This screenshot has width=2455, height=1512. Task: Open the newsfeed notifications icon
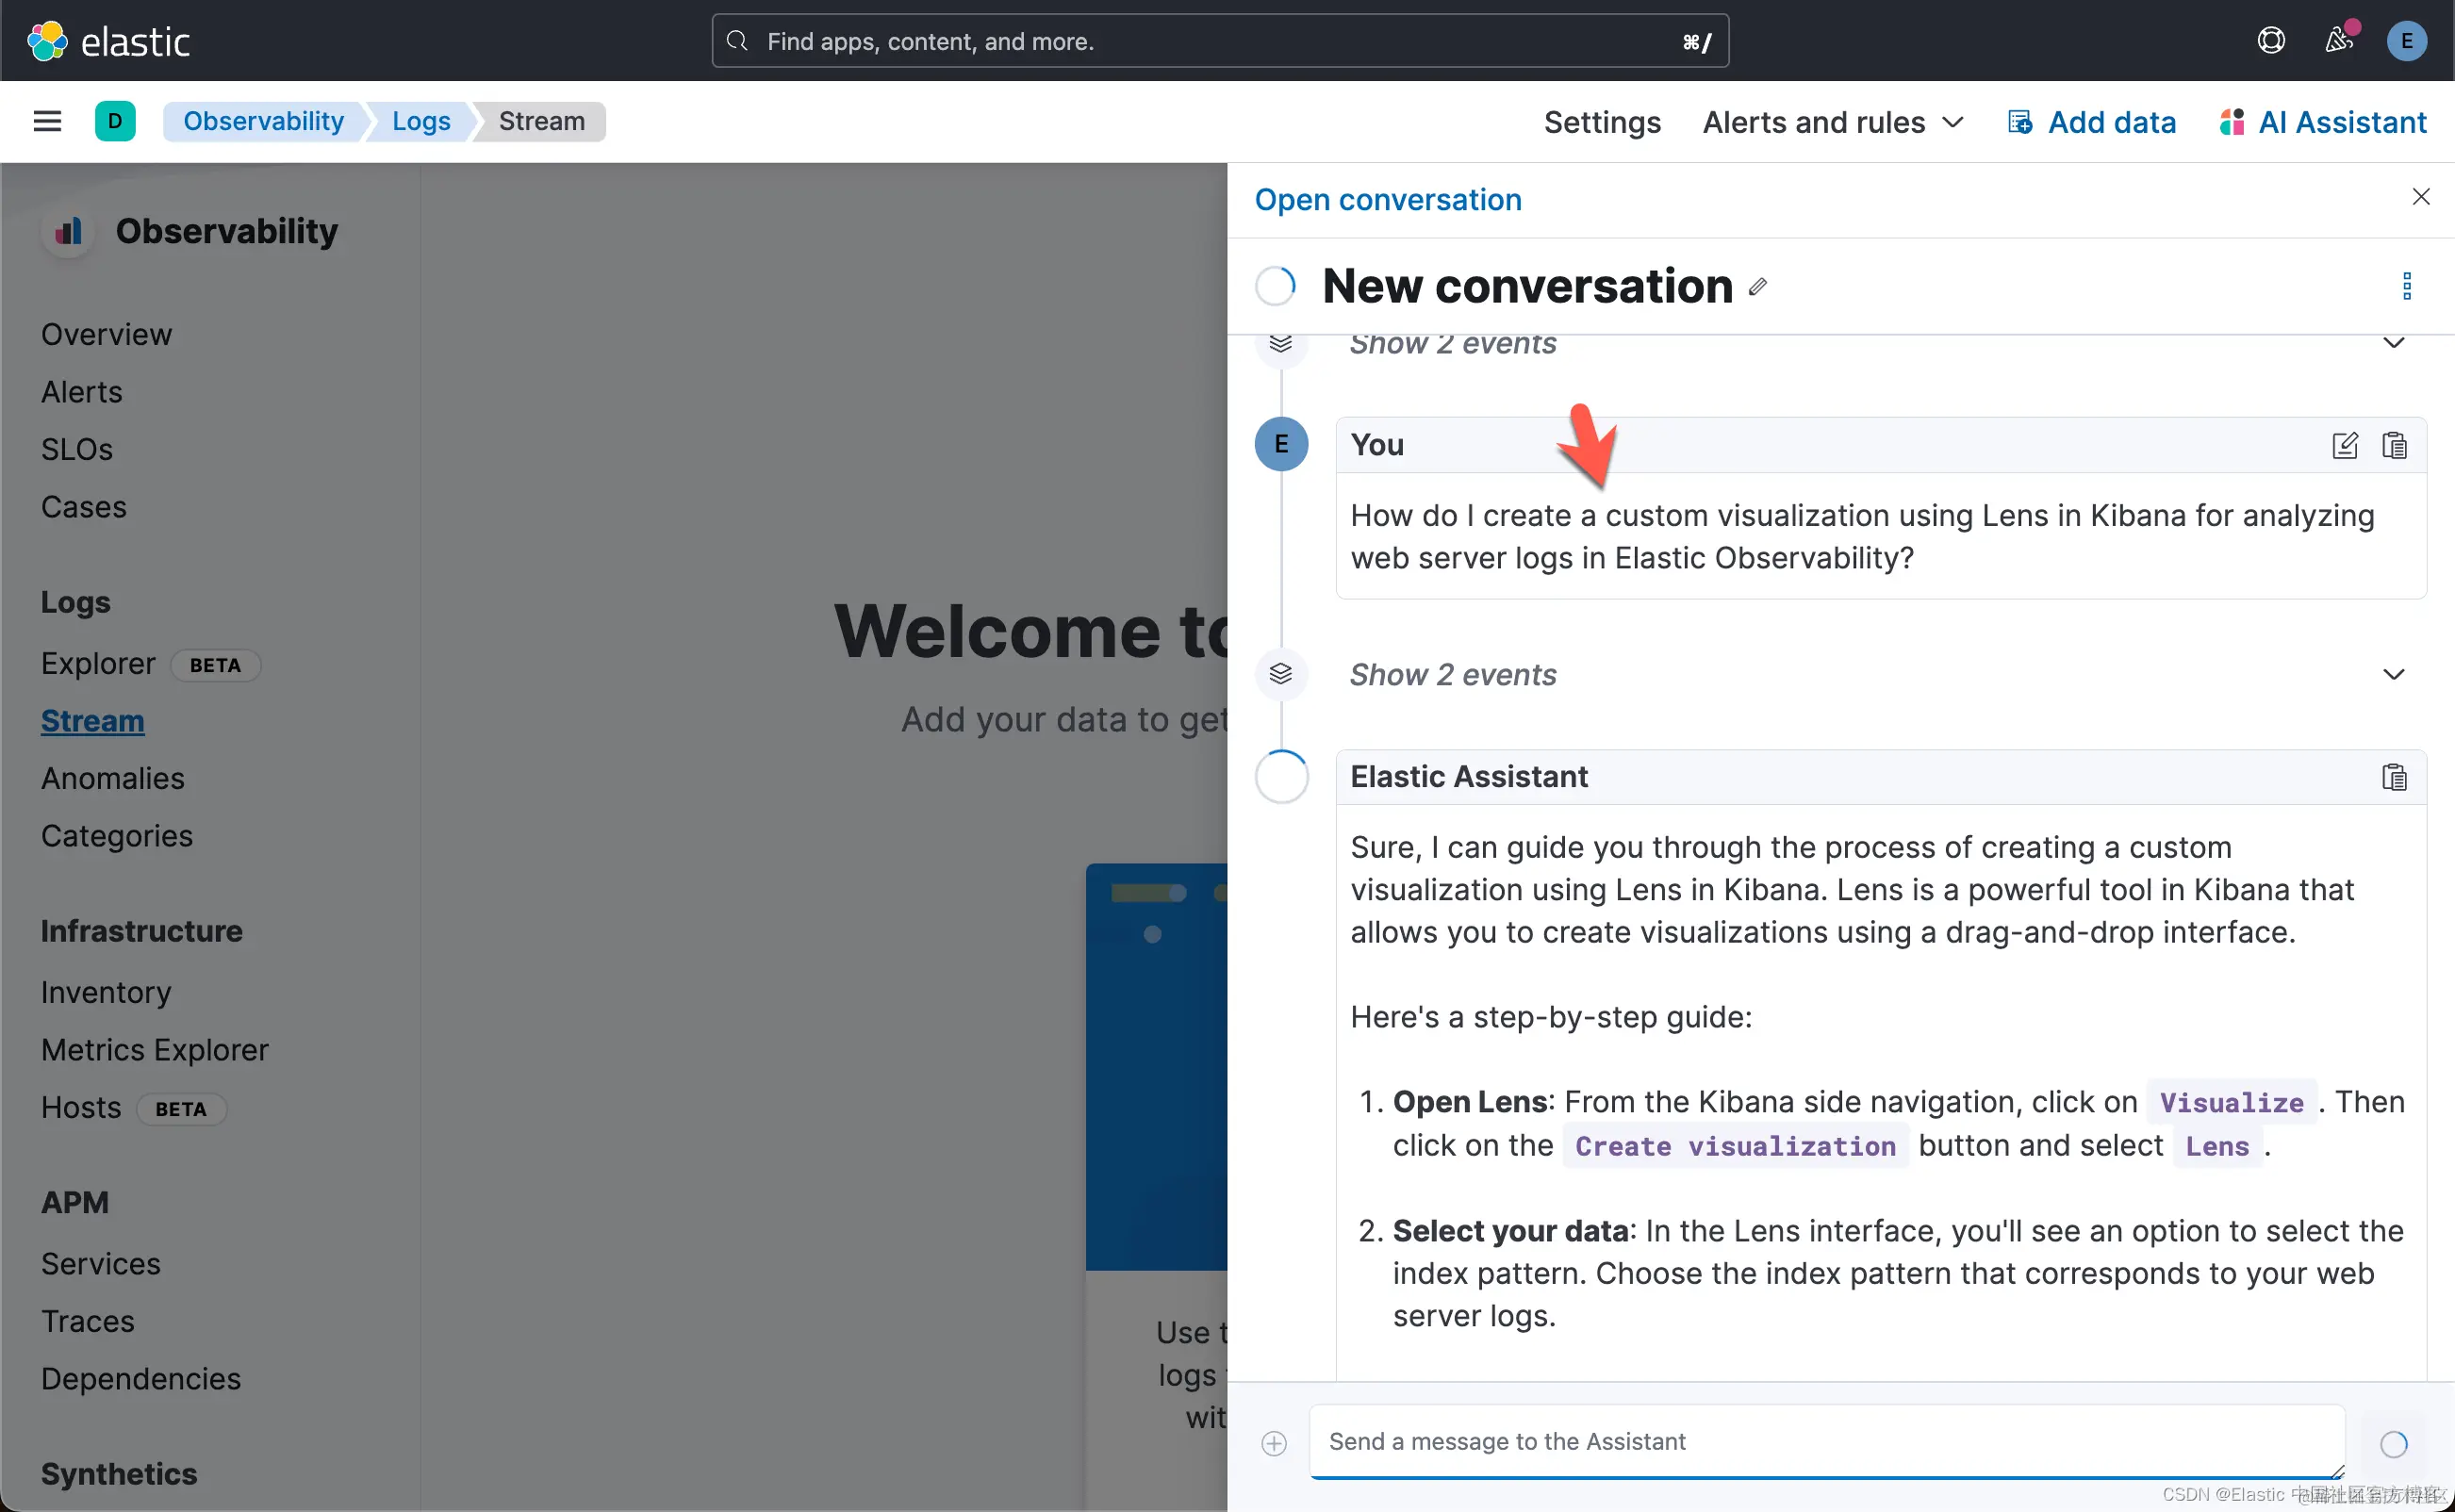click(x=2338, y=41)
